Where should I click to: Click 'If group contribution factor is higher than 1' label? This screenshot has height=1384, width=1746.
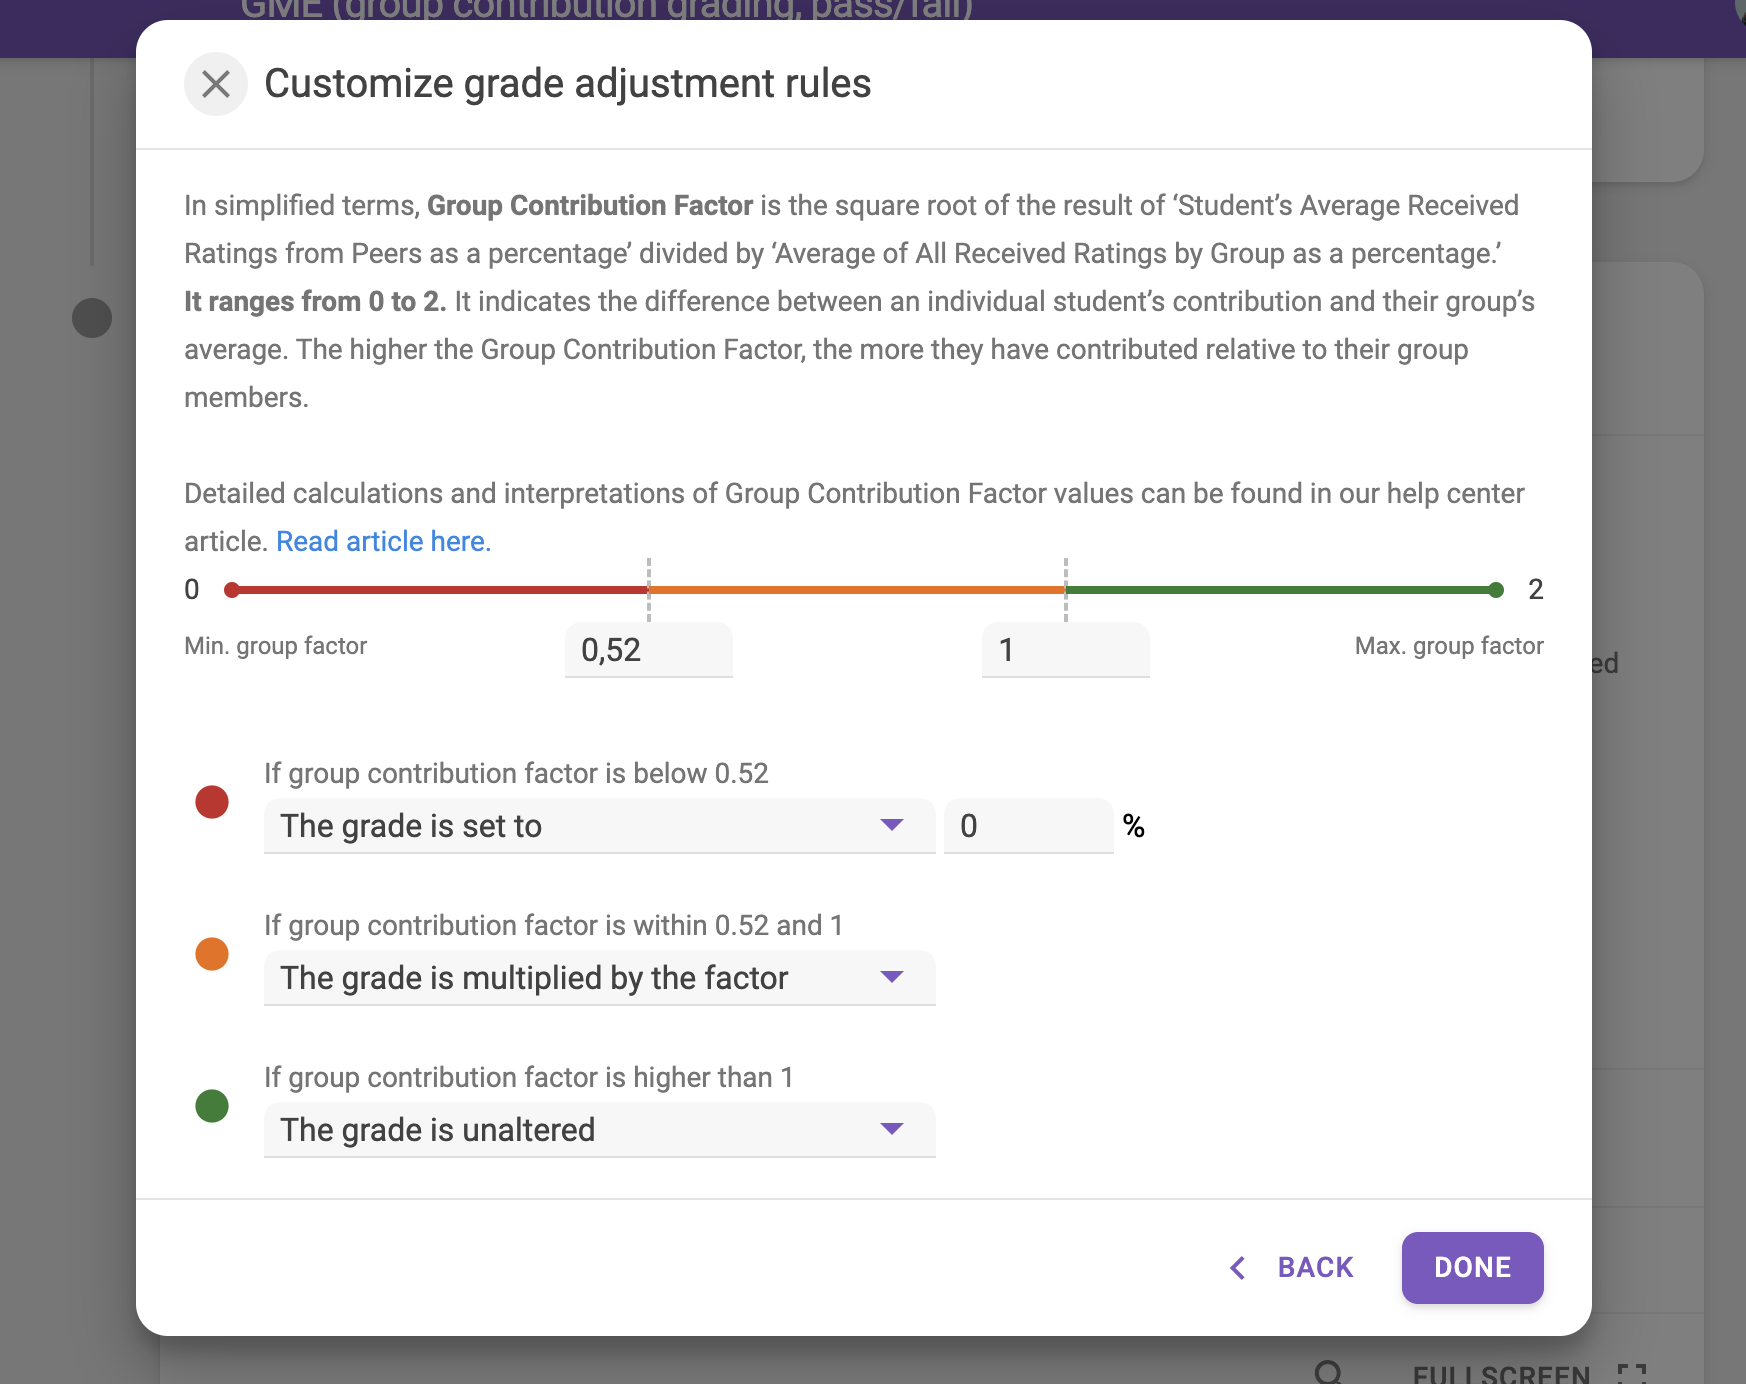click(x=529, y=1077)
